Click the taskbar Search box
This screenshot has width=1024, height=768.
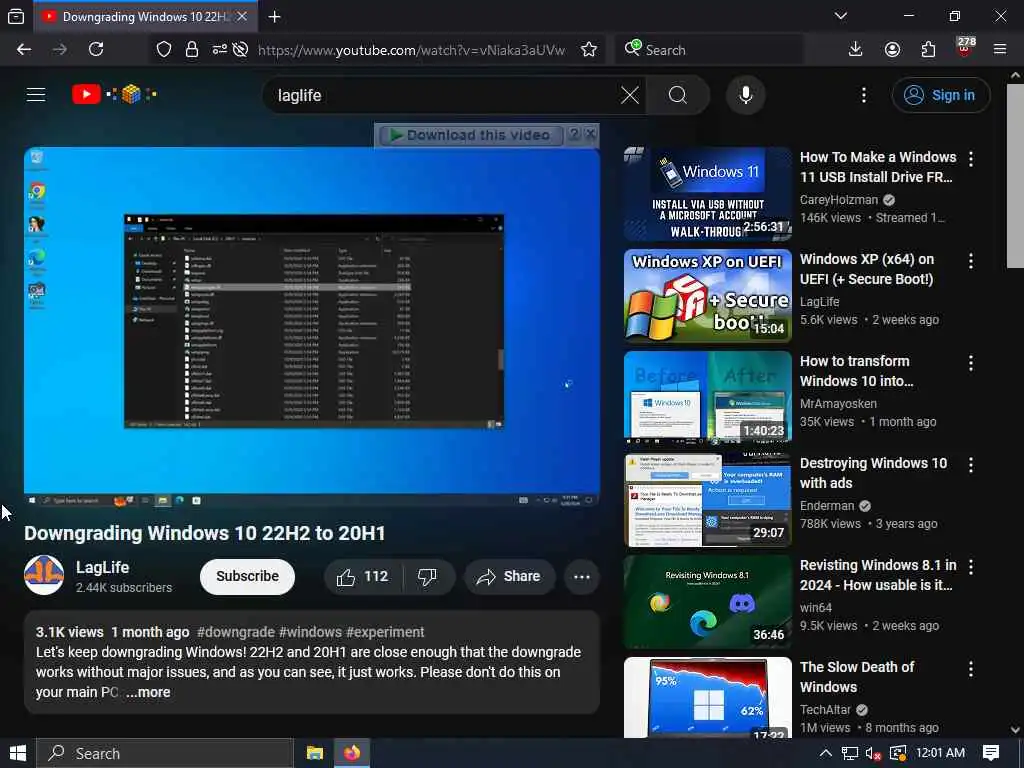(165, 754)
